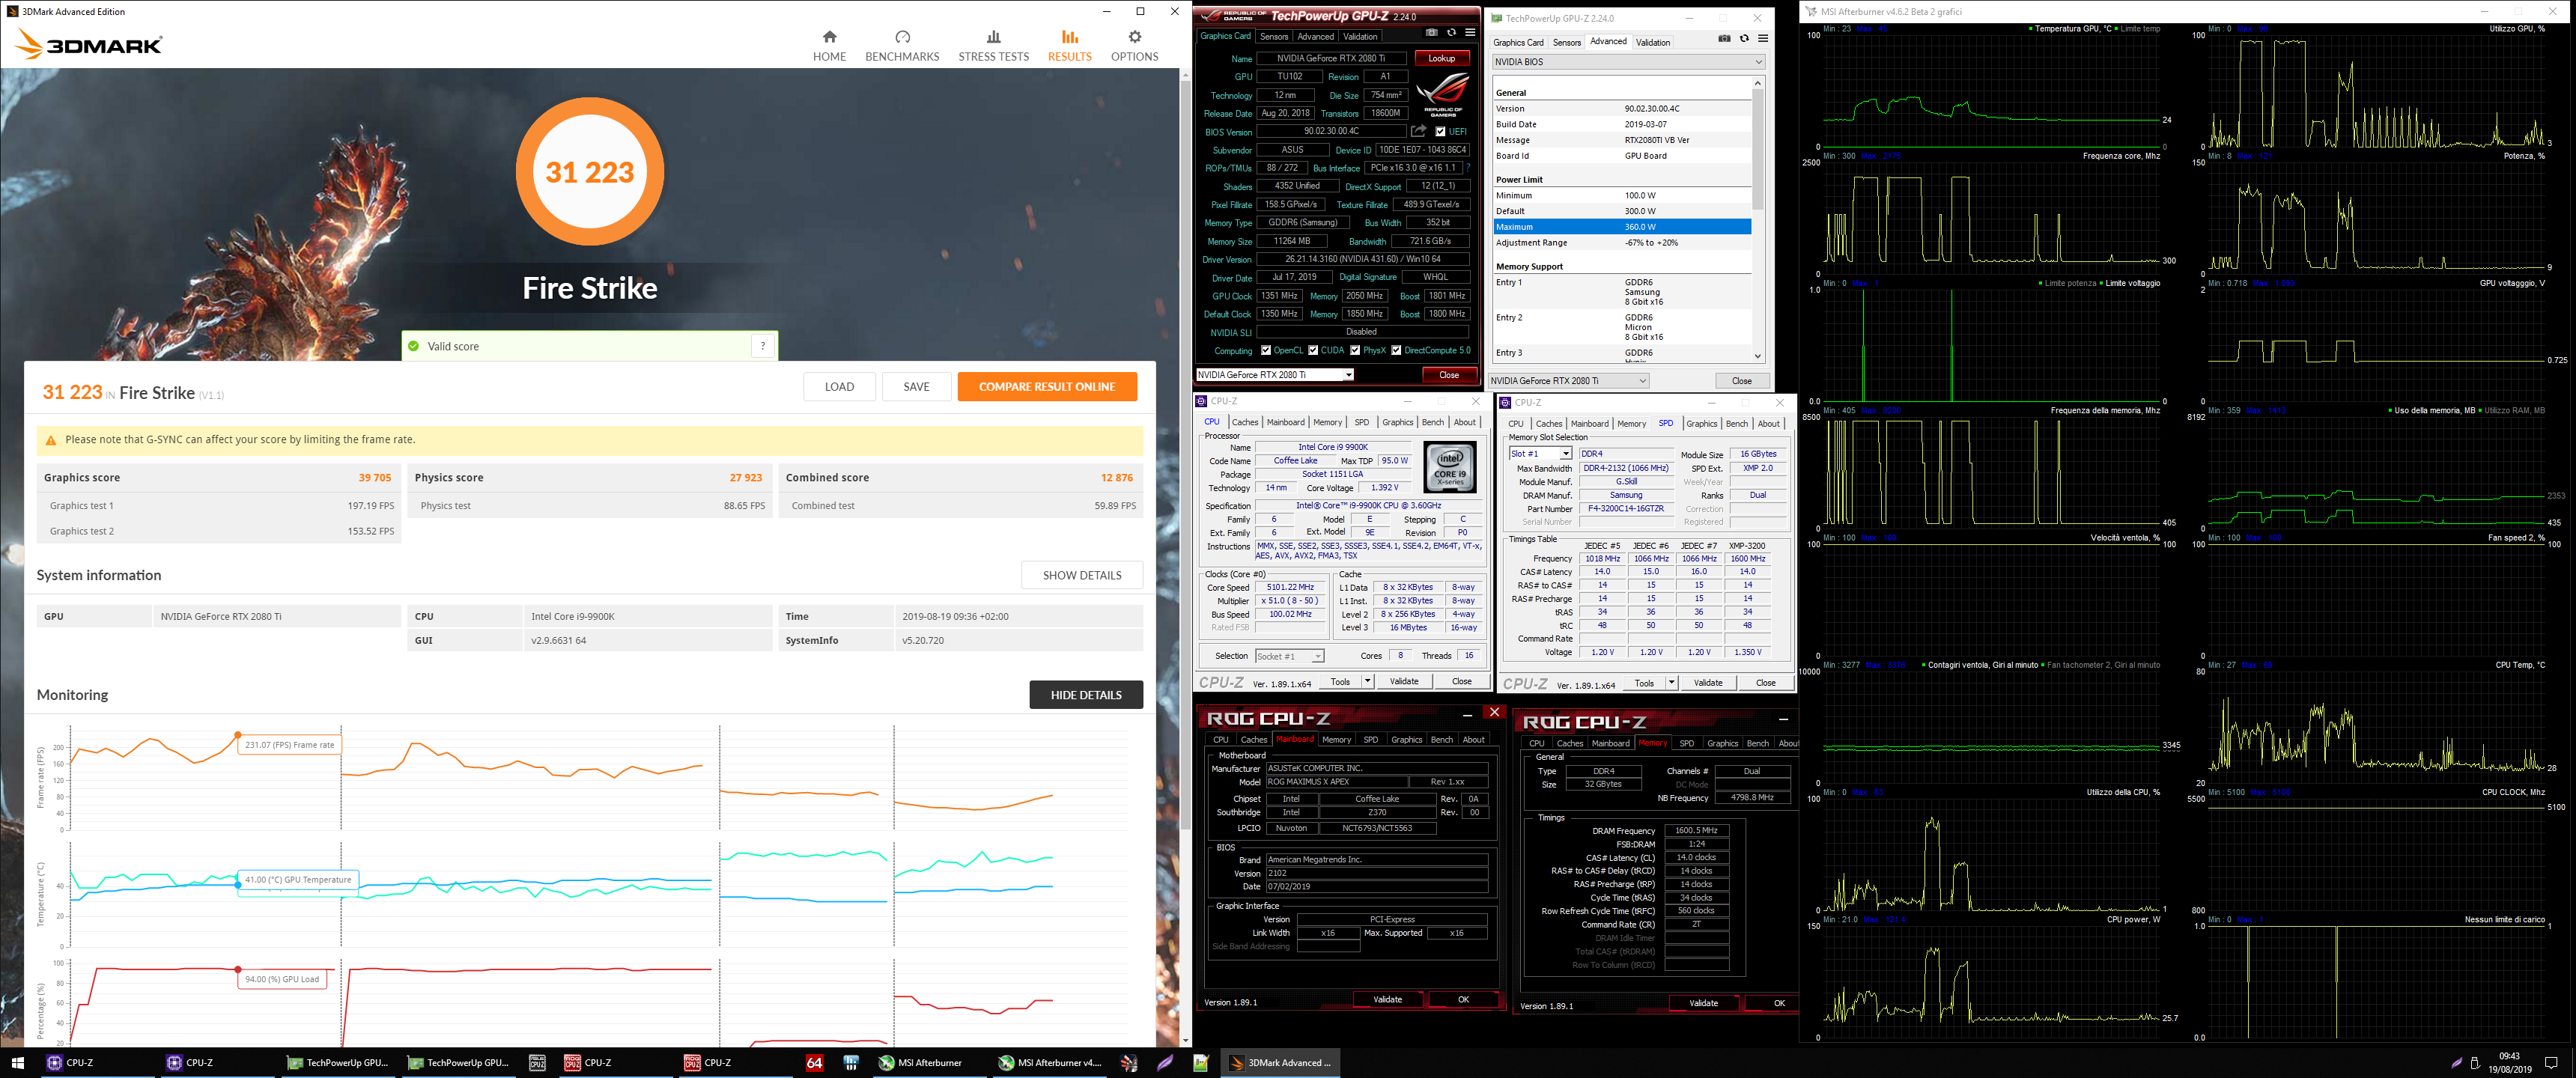This screenshot has height=1078, width=2576.
Task: Open the RESULTS section in 3DMark
Action: point(1069,45)
